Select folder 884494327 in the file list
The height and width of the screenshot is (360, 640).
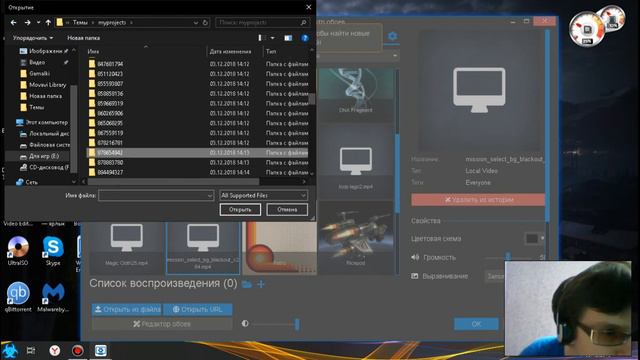point(110,172)
